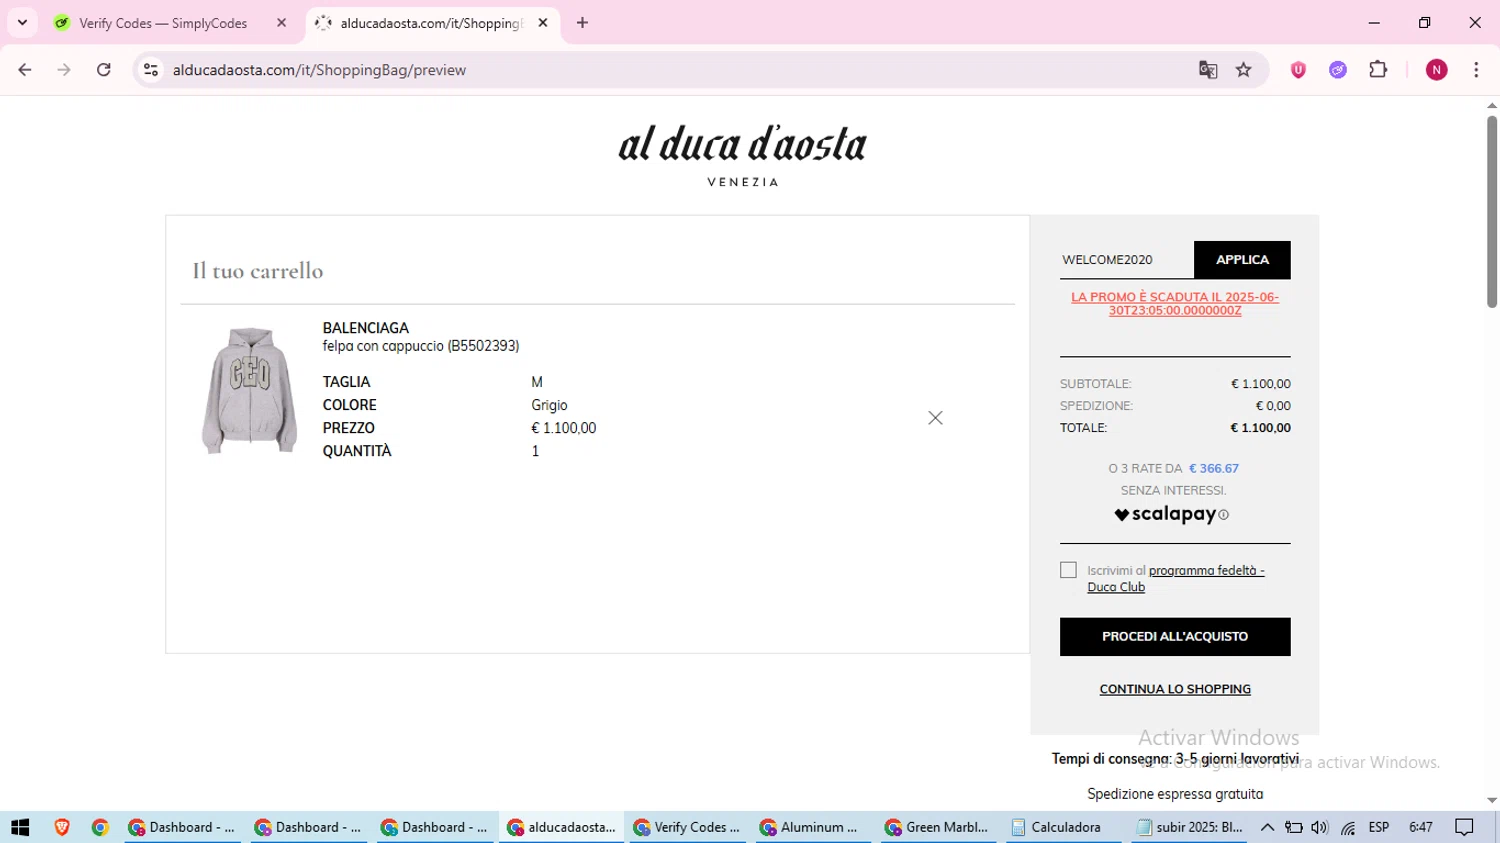Open the Balenciaga hoodie thumbnail
The image size is (1500, 843).
pyautogui.click(x=250, y=390)
